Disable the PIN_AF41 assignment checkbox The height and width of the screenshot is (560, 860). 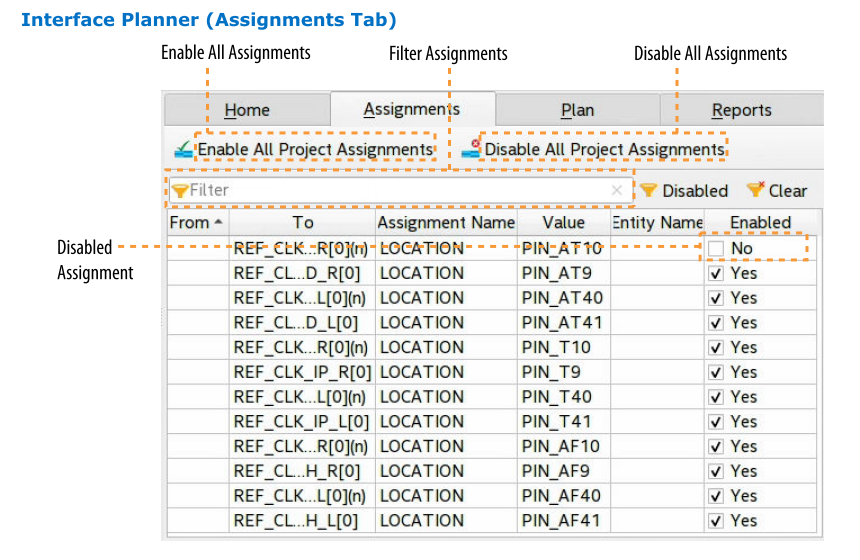coord(716,521)
